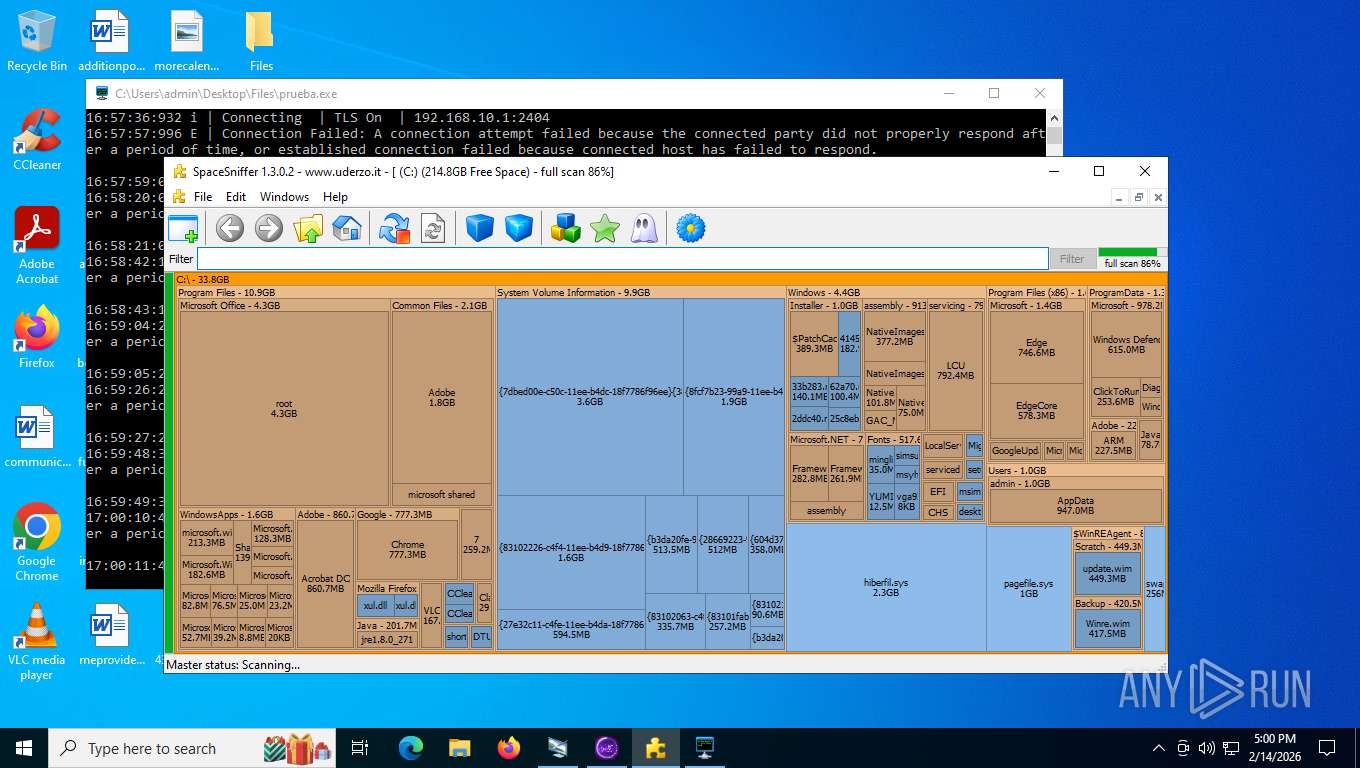The width and height of the screenshot is (1360, 768).
Task: Maximize the prueba.exe console window
Action: pos(994,93)
